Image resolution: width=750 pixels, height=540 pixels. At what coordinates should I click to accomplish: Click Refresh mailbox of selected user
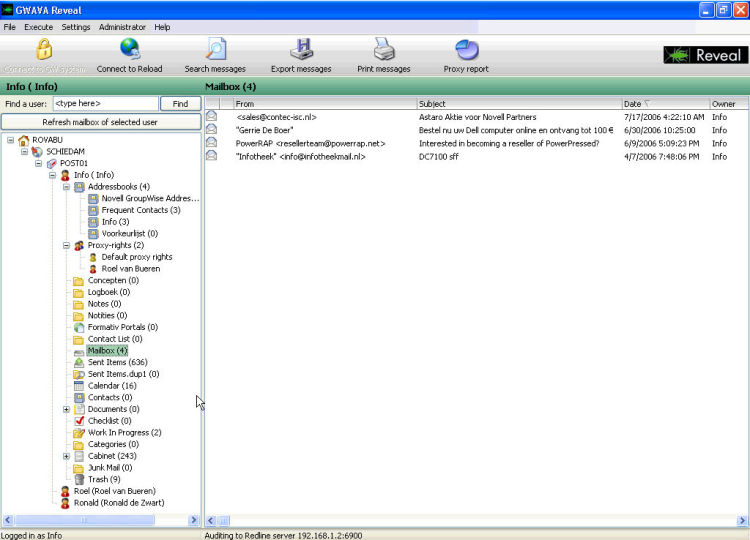pyautogui.click(x=101, y=122)
